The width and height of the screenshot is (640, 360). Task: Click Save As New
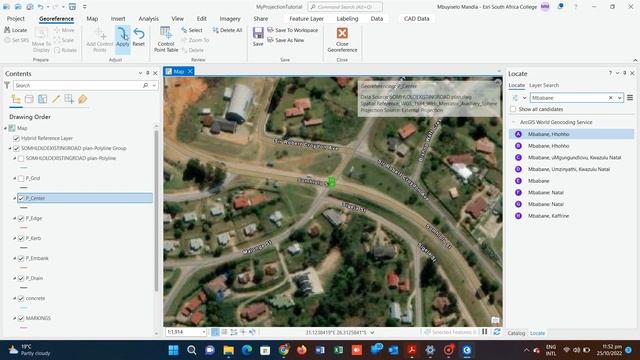pyautogui.click(x=286, y=40)
